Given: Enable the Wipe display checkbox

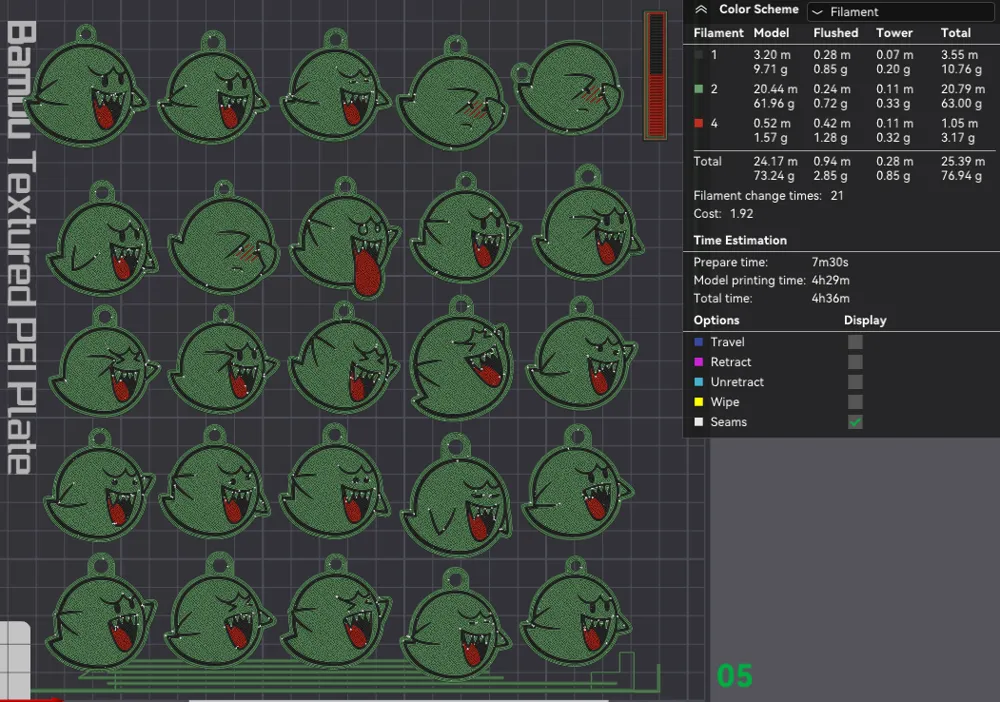Looking at the screenshot, I should [x=855, y=402].
